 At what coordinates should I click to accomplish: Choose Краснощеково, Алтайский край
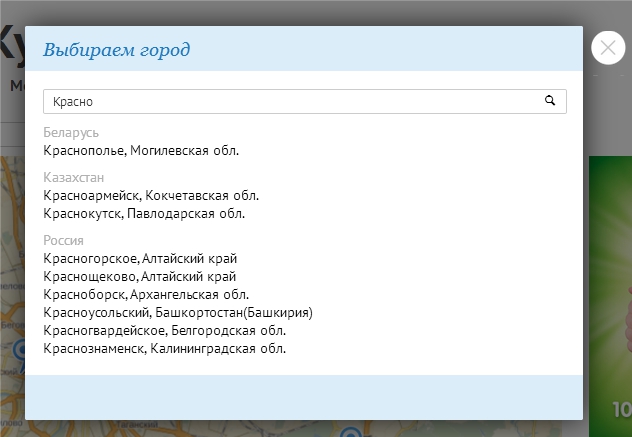tap(140, 276)
